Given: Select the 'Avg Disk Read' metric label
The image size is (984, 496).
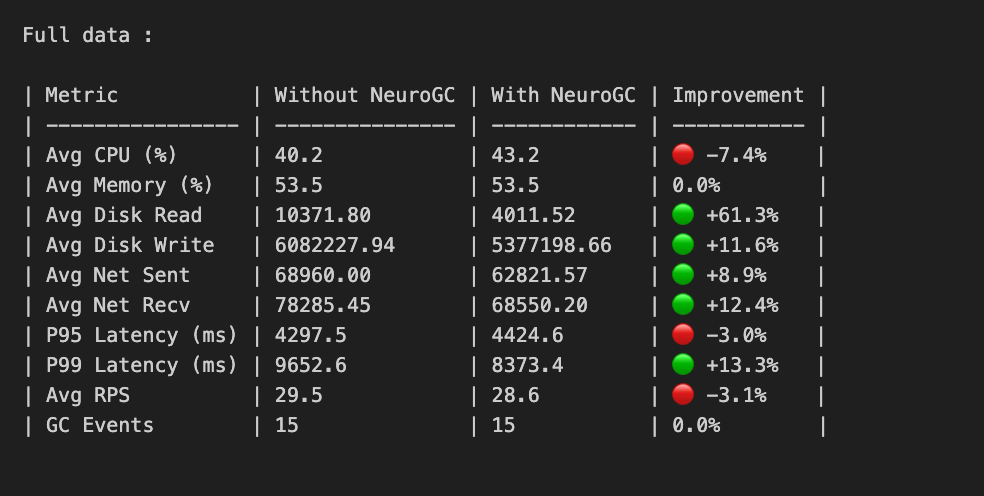Looking at the screenshot, I should tap(124, 215).
